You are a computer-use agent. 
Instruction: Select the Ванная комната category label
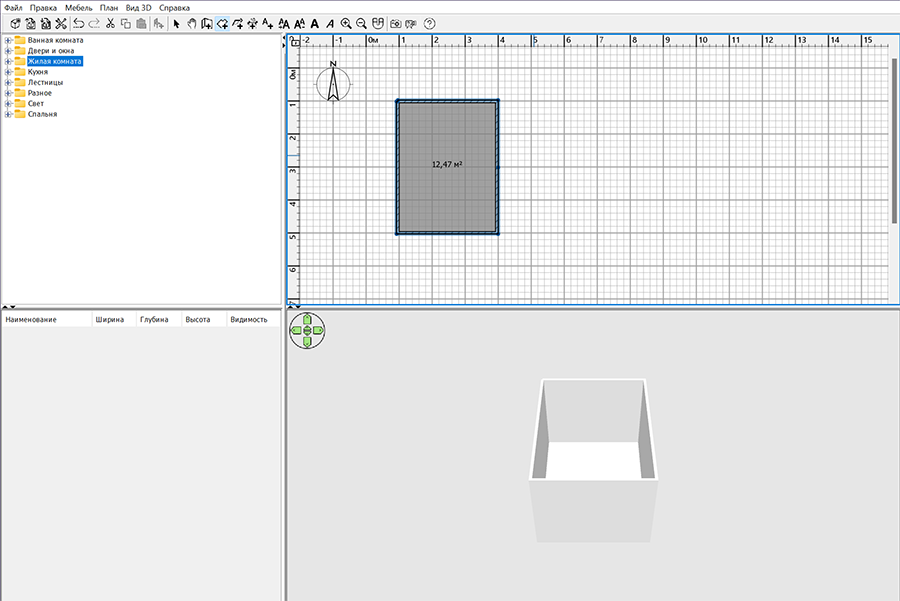click(56, 40)
